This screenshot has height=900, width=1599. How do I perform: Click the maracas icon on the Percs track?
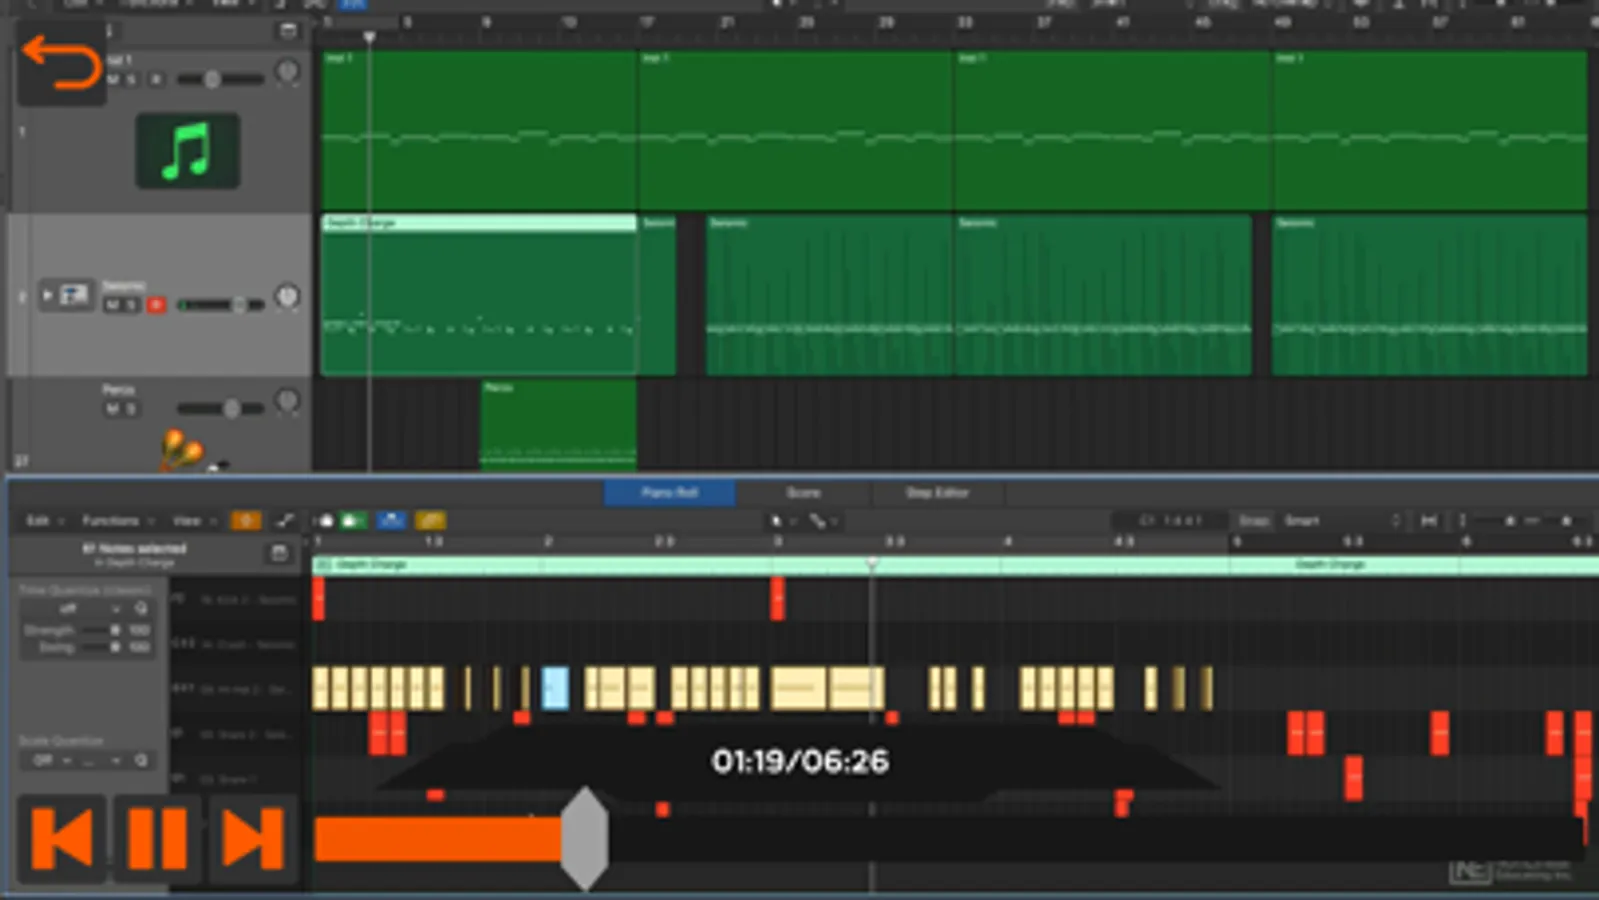click(183, 449)
